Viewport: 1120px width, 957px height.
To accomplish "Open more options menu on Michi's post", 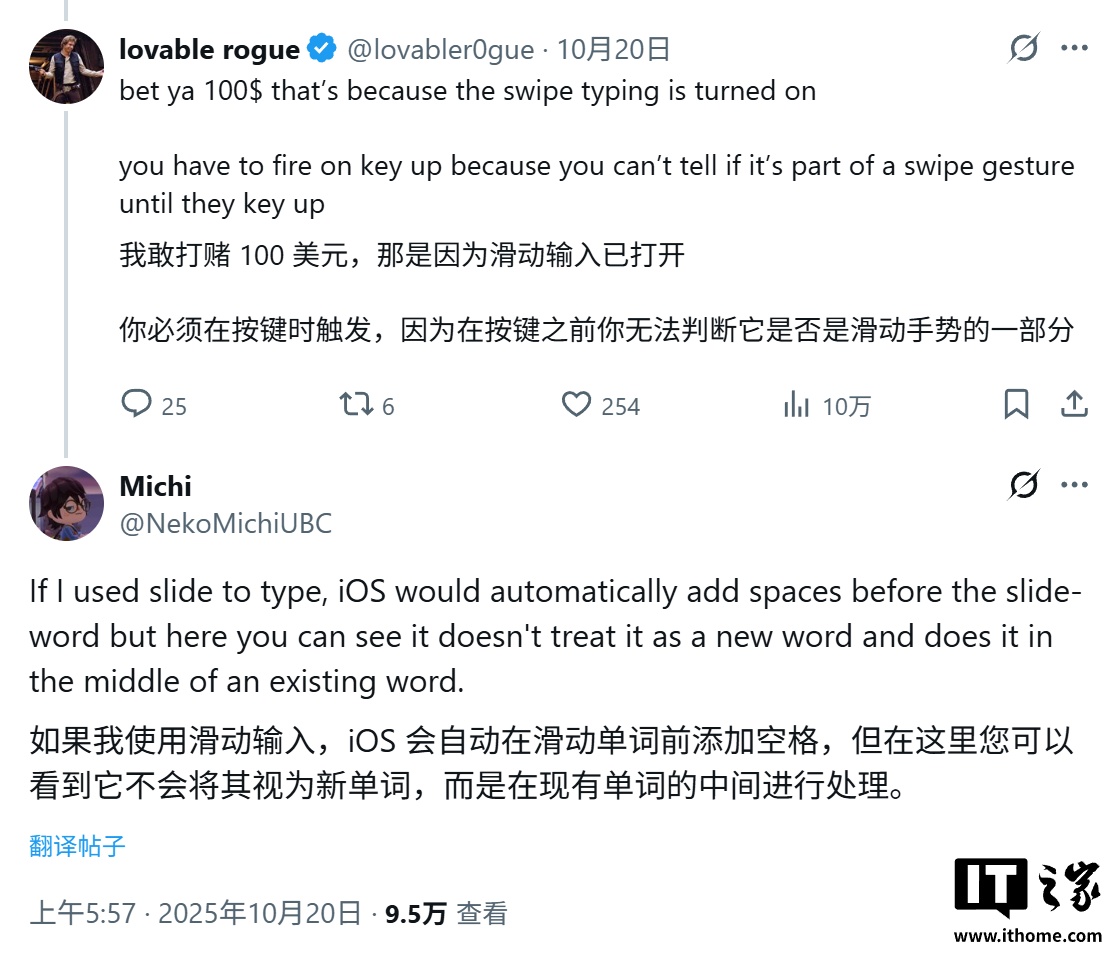I will click(x=1074, y=485).
